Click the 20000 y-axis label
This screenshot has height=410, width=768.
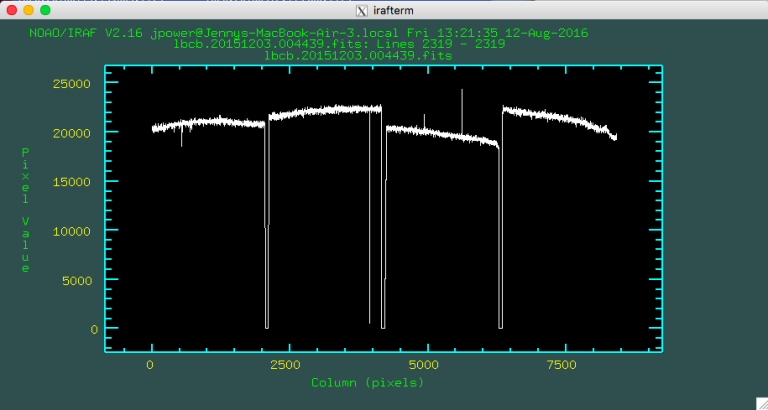click(x=72, y=133)
